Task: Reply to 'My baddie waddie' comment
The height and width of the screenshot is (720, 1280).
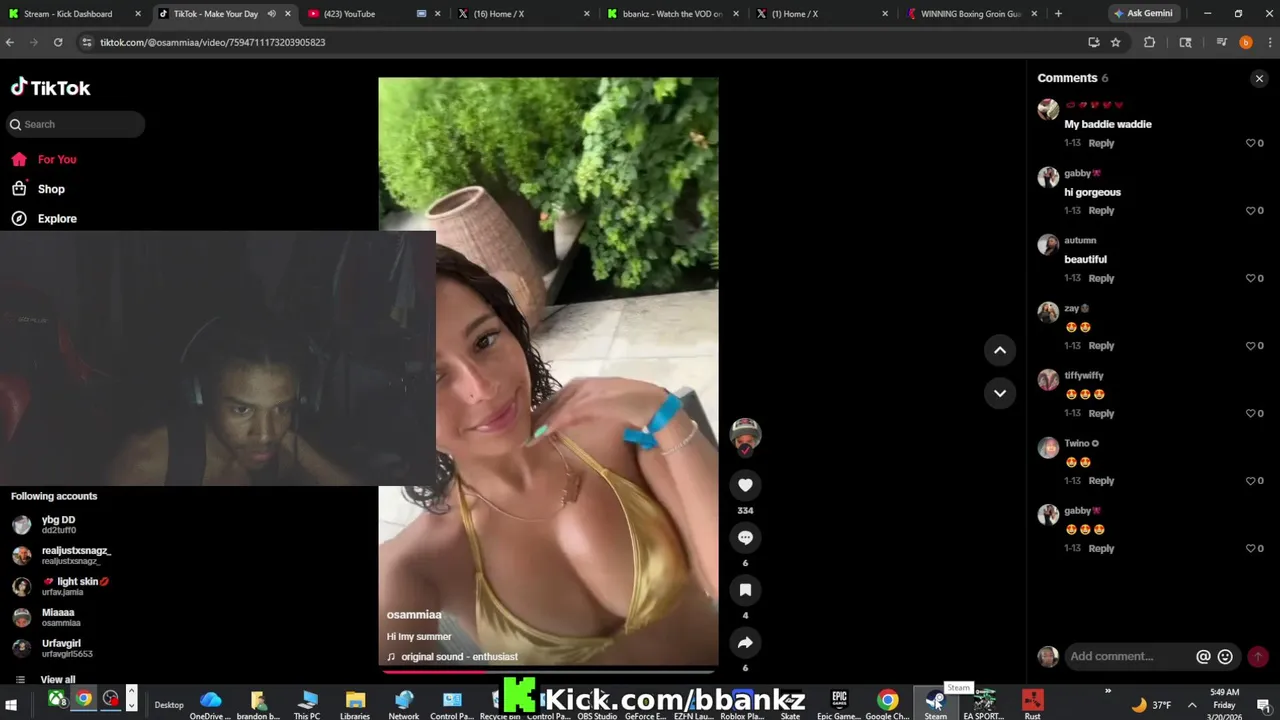Action: pos(1101,143)
